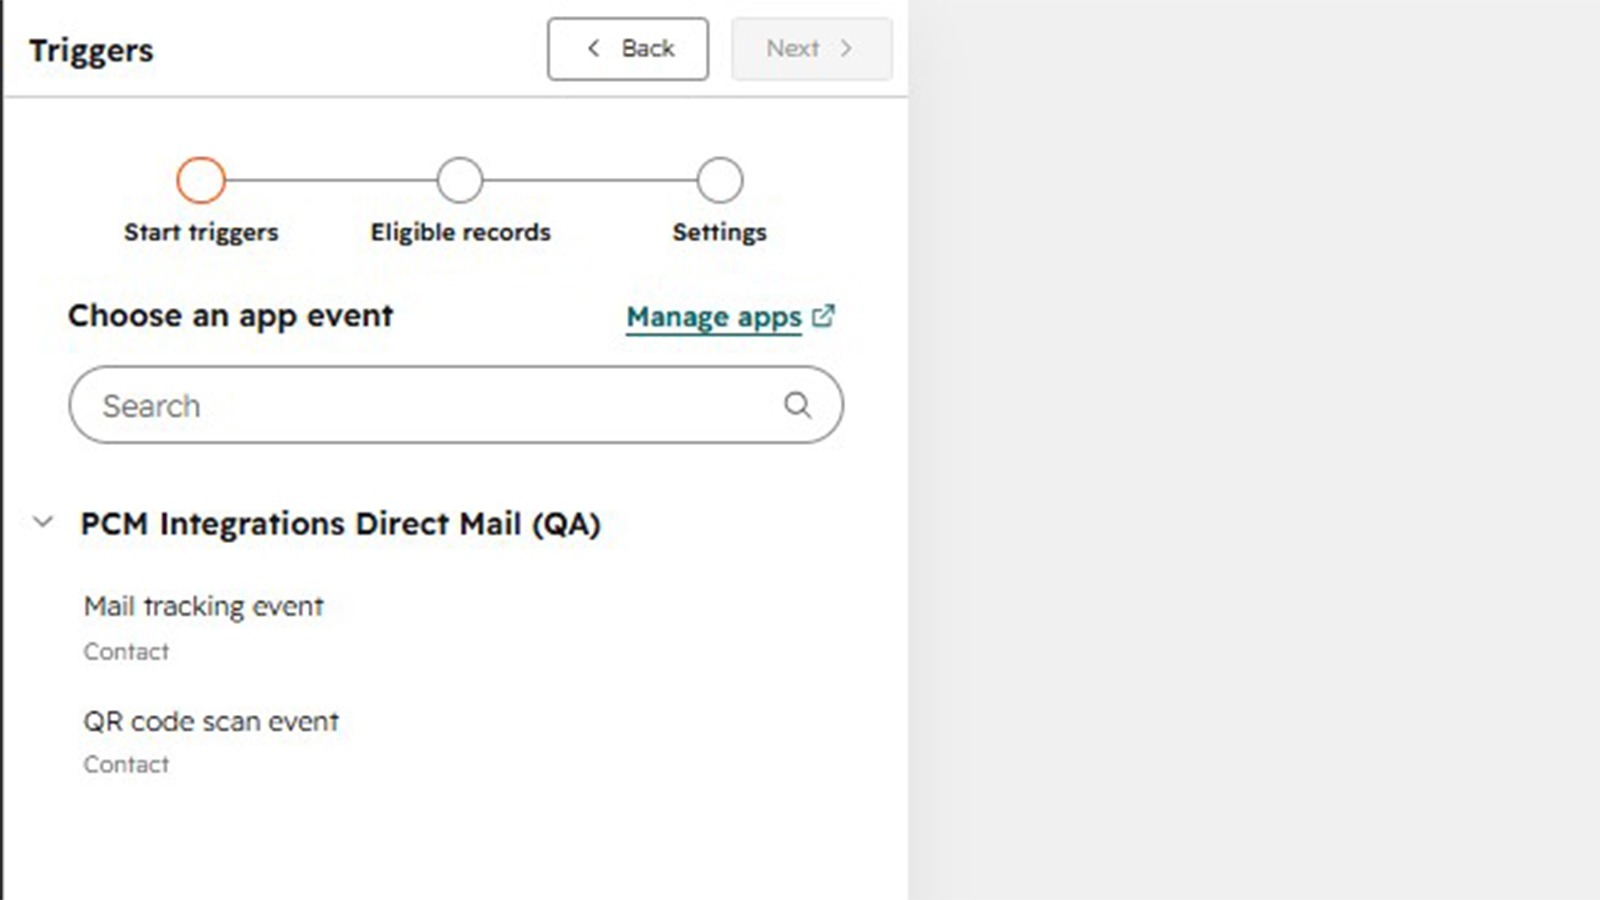Focus the Search app event field

click(456, 405)
